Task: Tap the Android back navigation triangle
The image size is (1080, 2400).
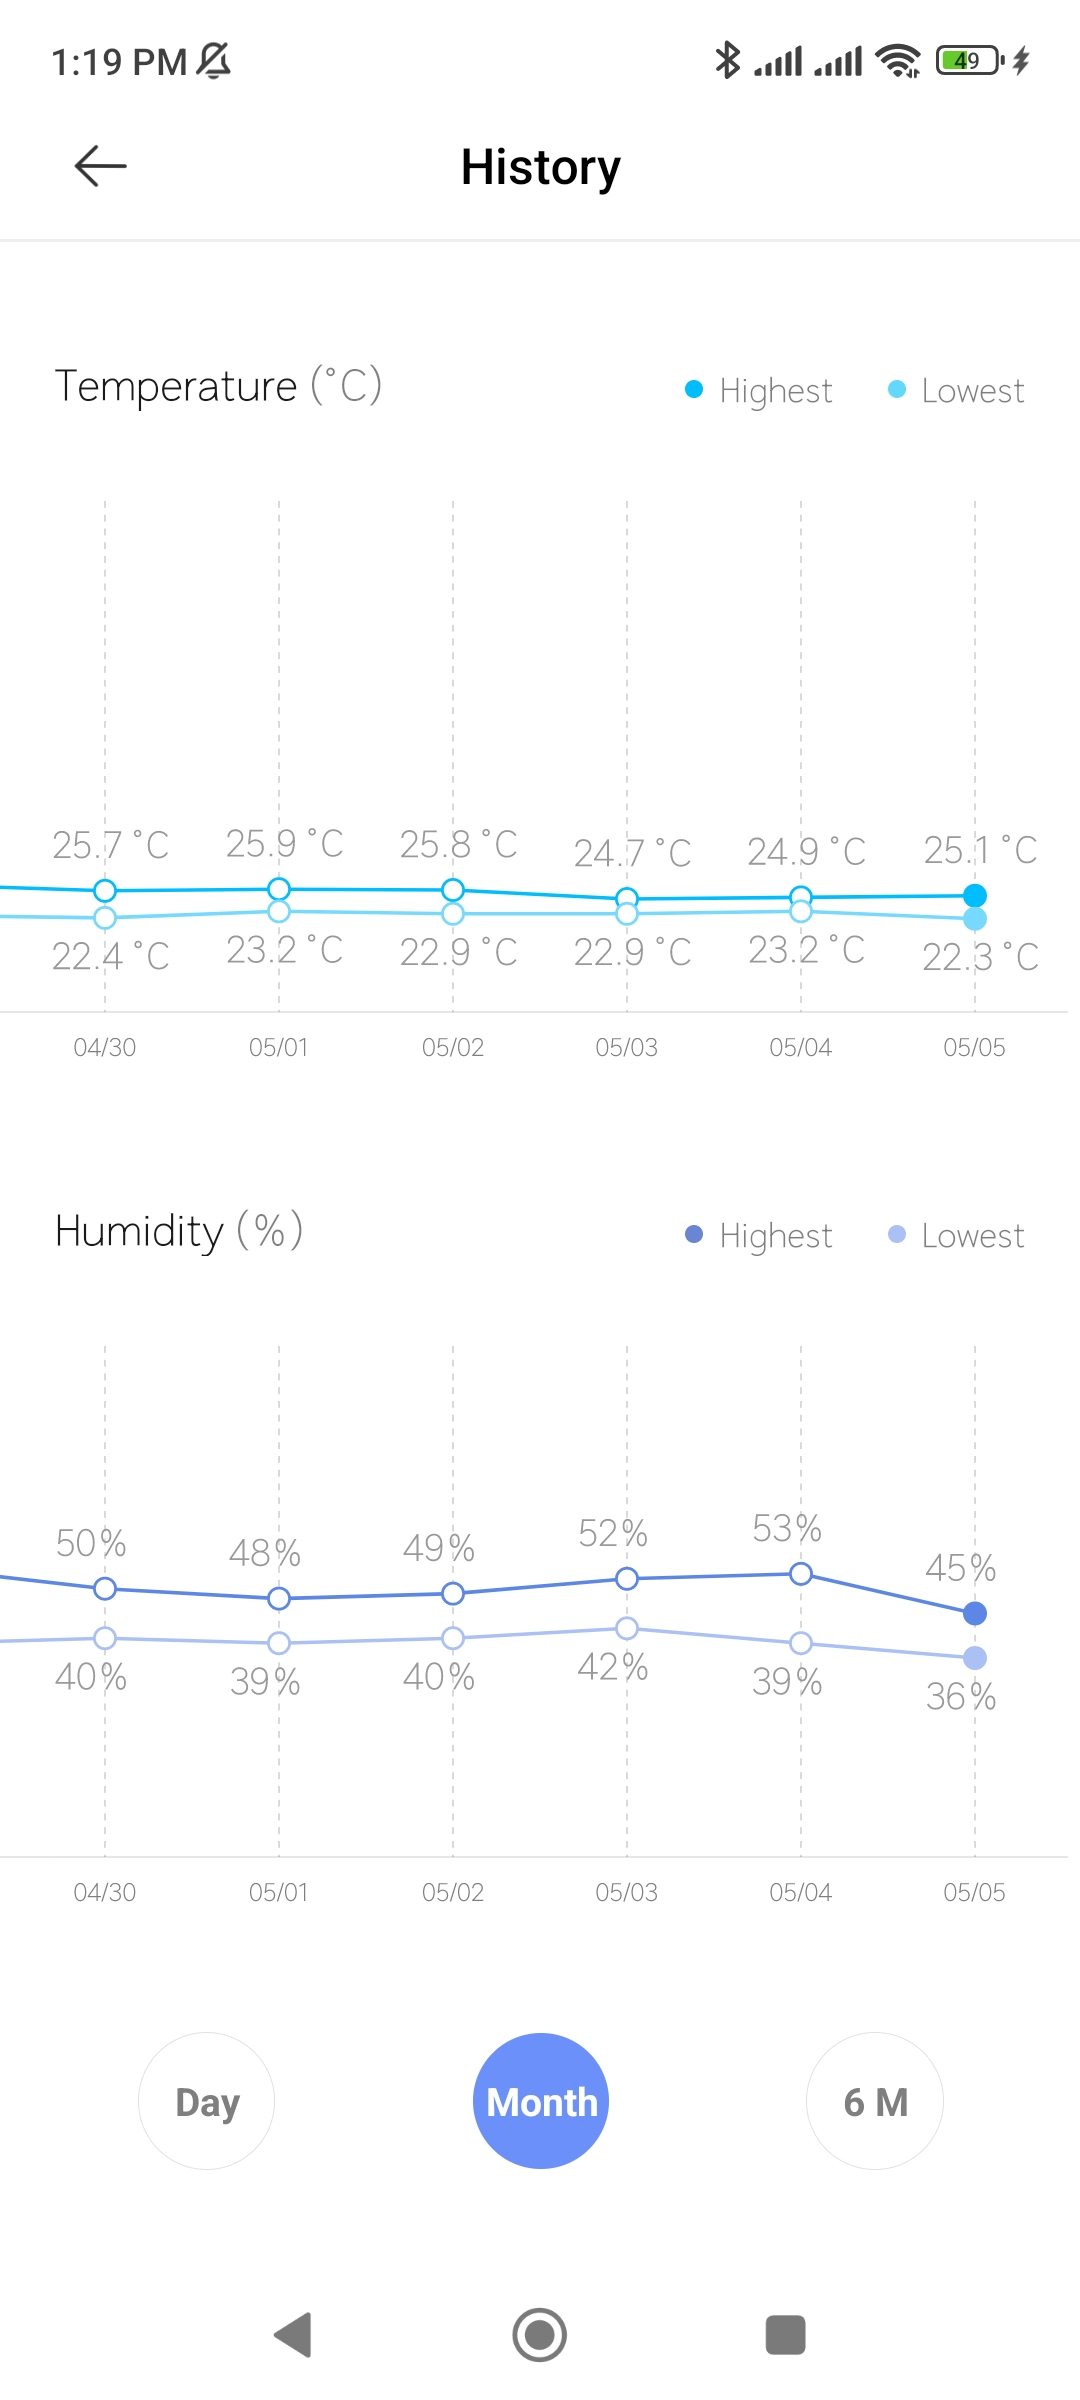Action: click(x=293, y=2335)
